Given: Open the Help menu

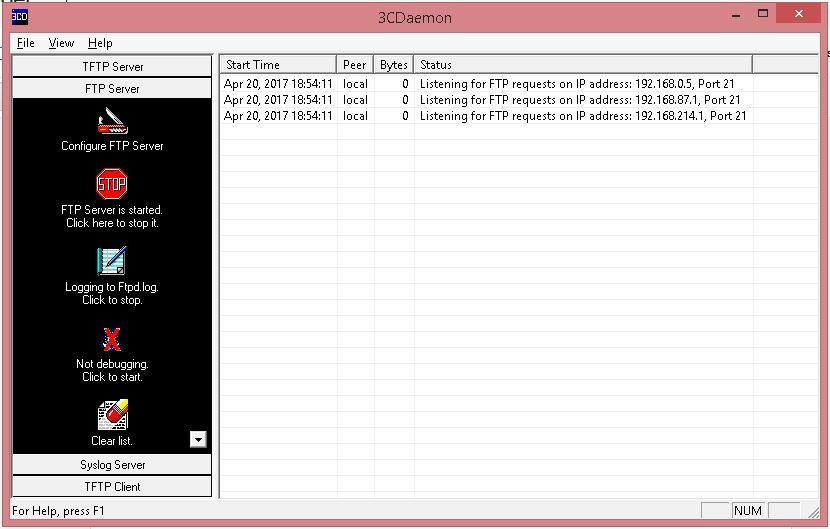Looking at the screenshot, I should tap(100, 43).
